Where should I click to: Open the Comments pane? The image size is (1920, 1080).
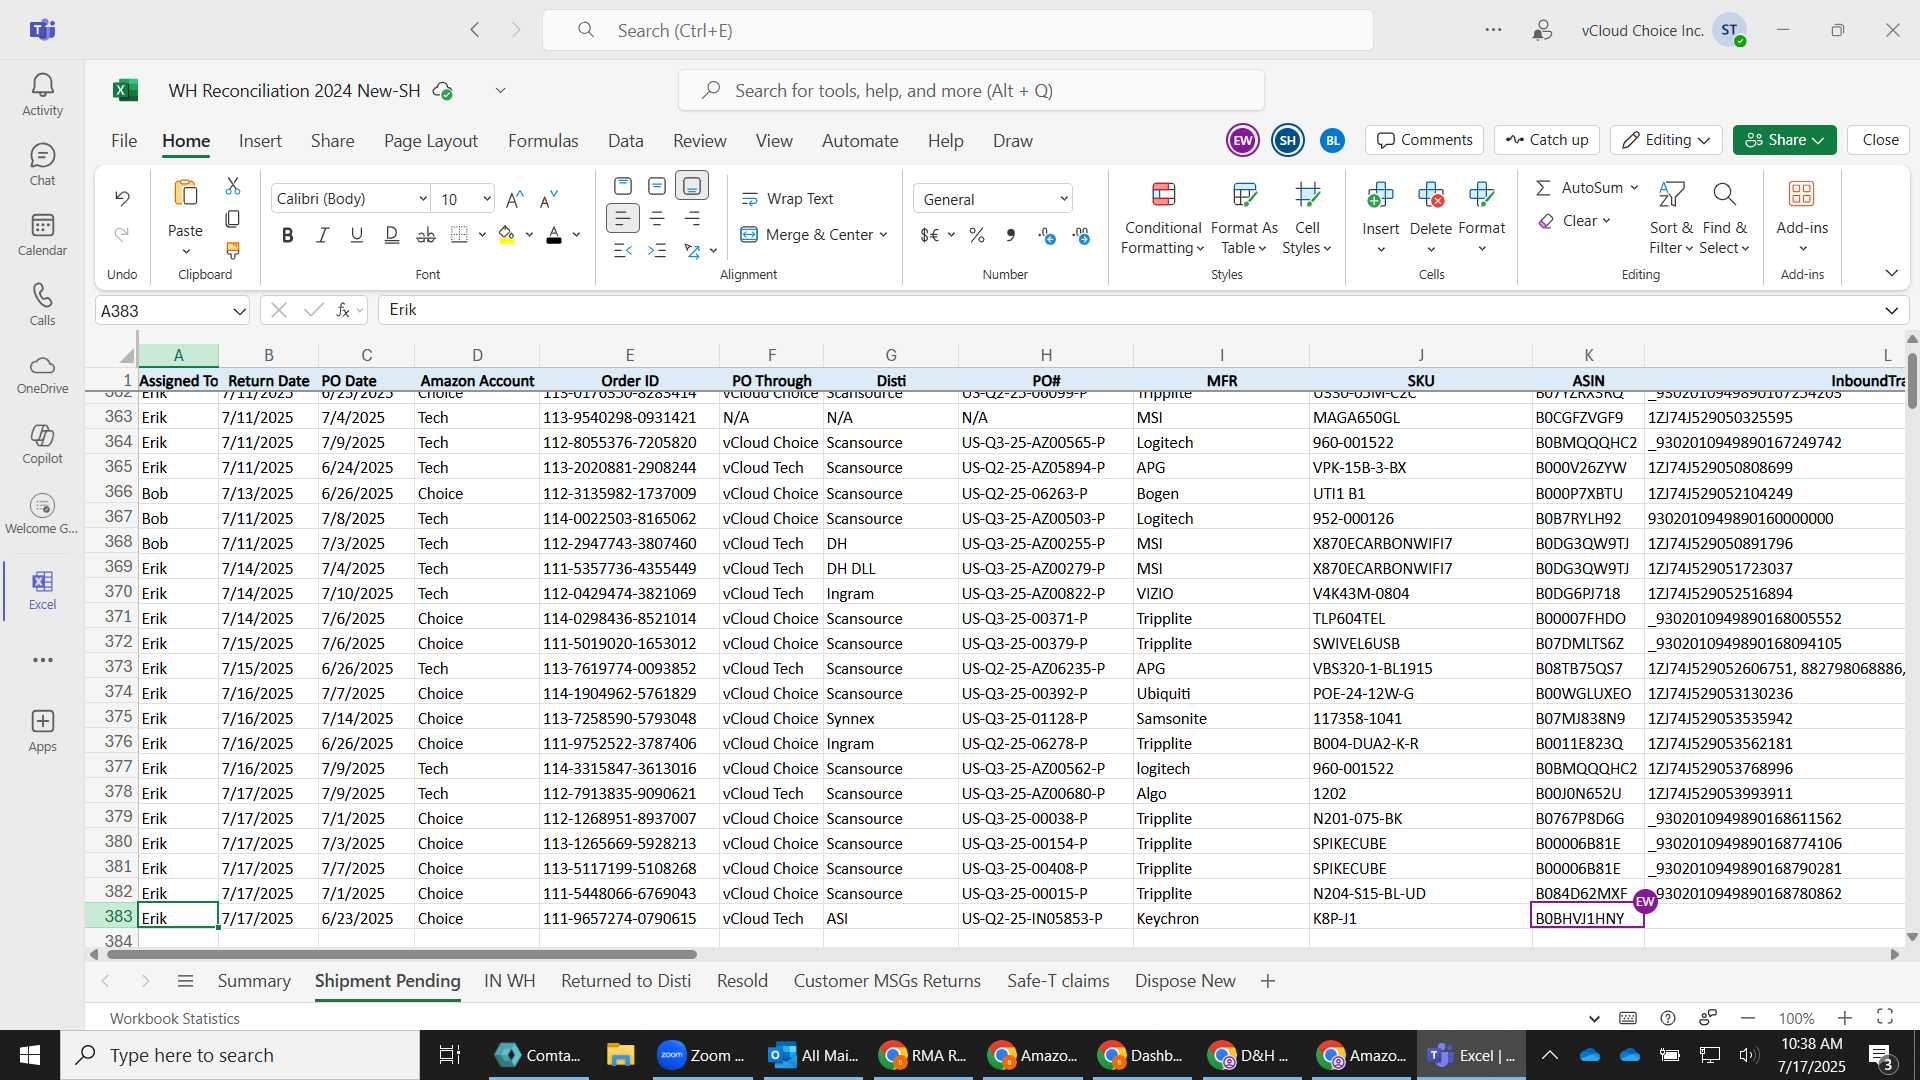(1425, 140)
